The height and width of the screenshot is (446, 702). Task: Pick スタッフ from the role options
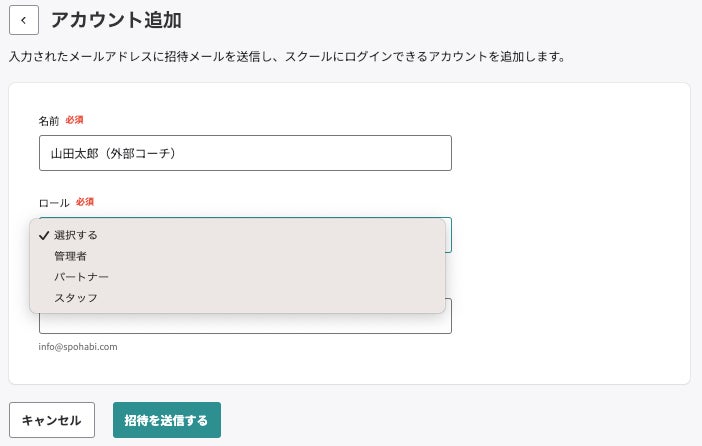[x=76, y=298]
